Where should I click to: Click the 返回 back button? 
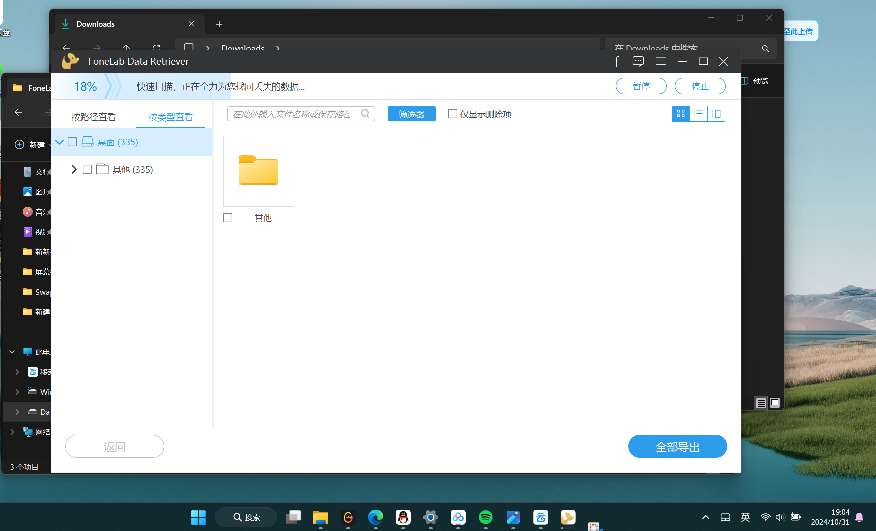coord(115,447)
